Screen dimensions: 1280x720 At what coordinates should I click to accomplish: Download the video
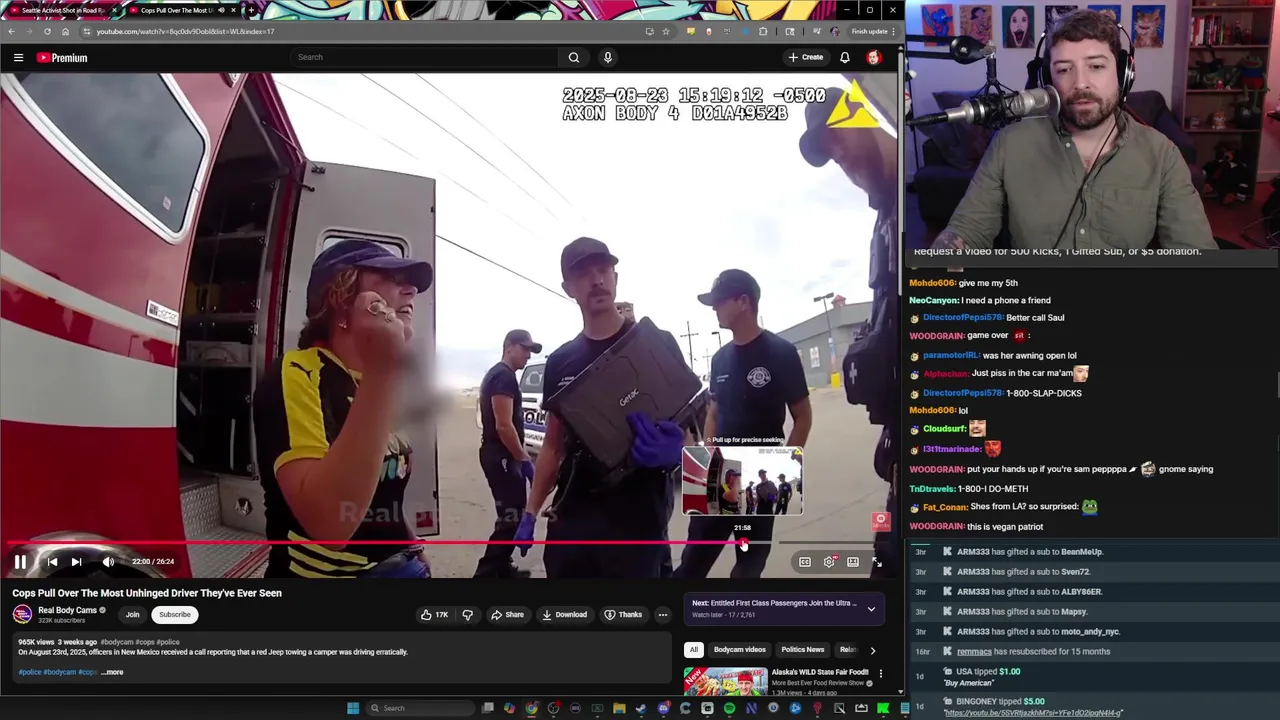[x=565, y=615]
